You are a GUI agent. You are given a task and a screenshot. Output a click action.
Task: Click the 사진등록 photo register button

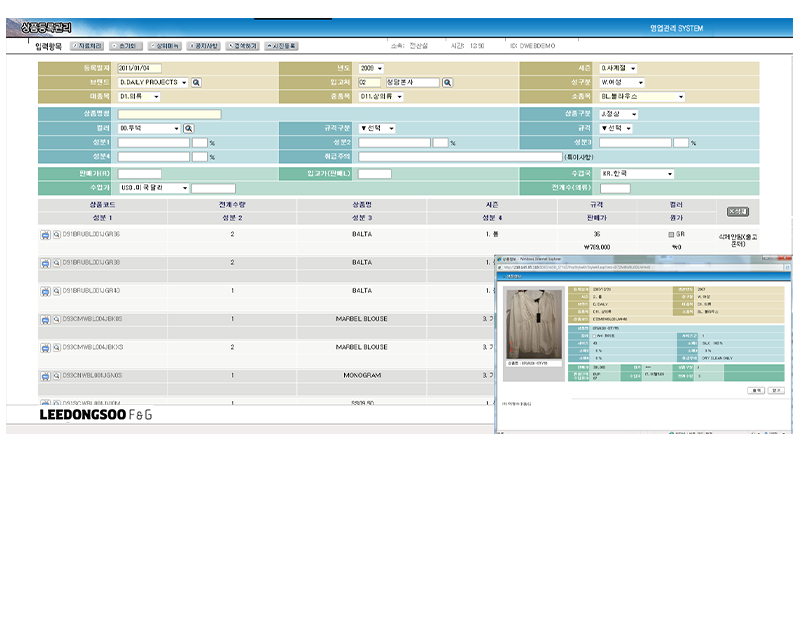click(281, 46)
